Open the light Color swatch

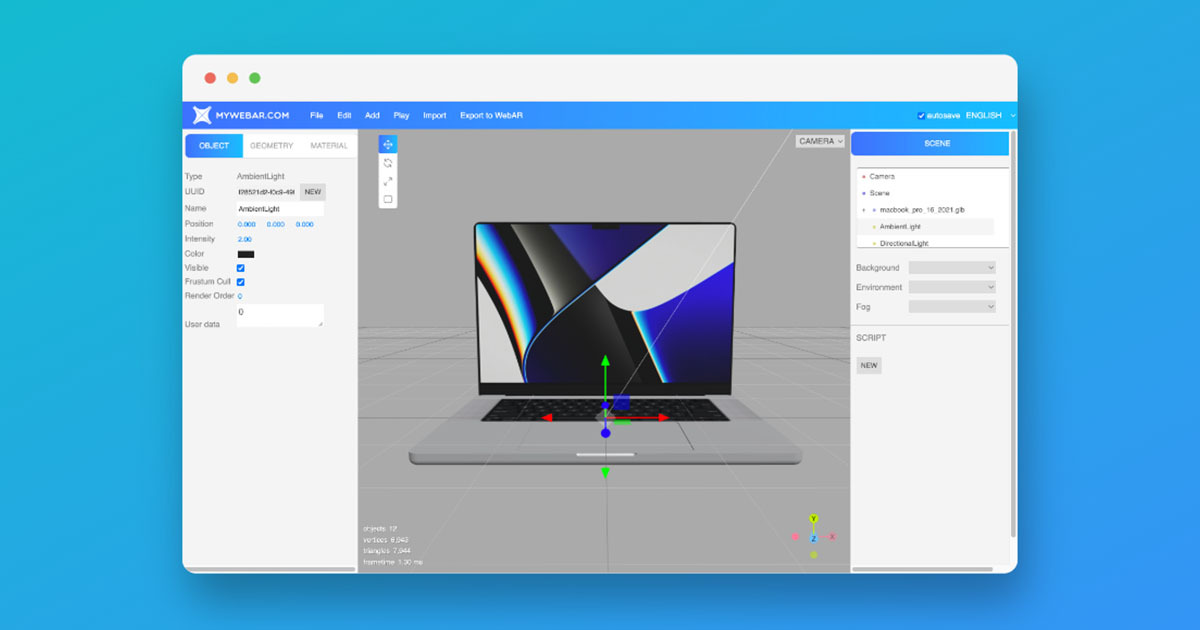click(246, 254)
